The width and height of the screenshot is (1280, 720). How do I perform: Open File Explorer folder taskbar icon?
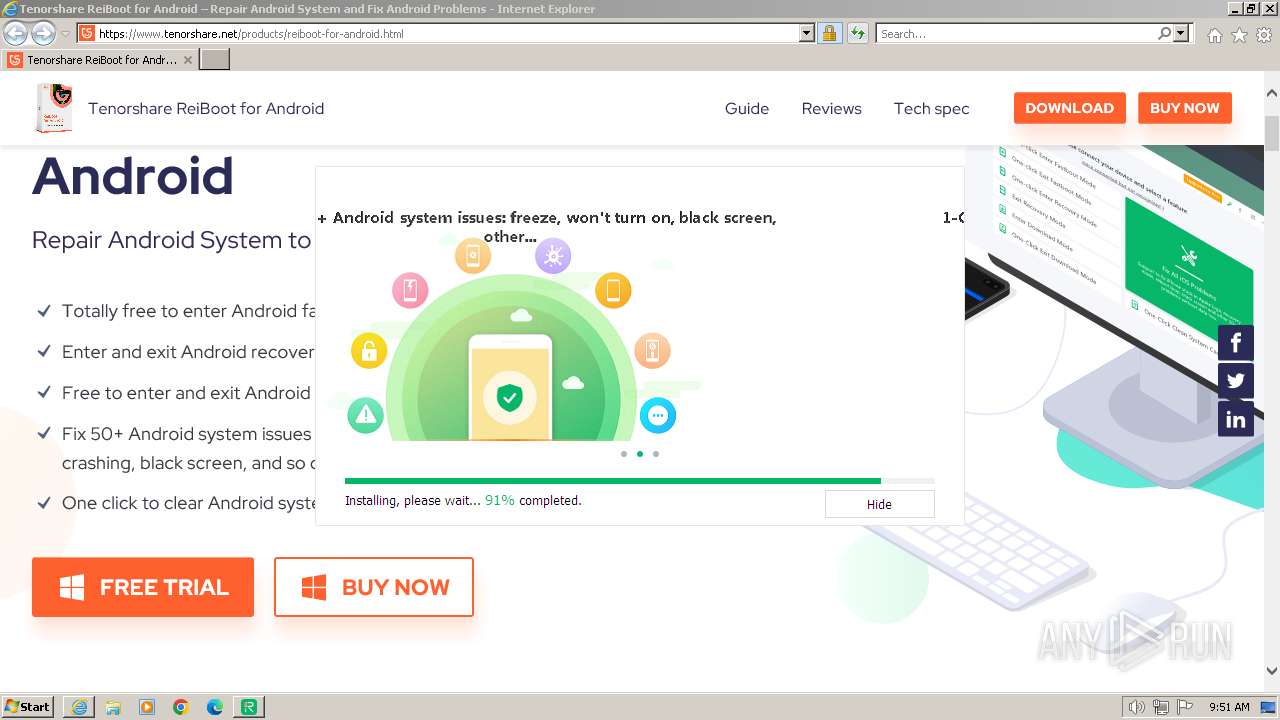(x=113, y=707)
